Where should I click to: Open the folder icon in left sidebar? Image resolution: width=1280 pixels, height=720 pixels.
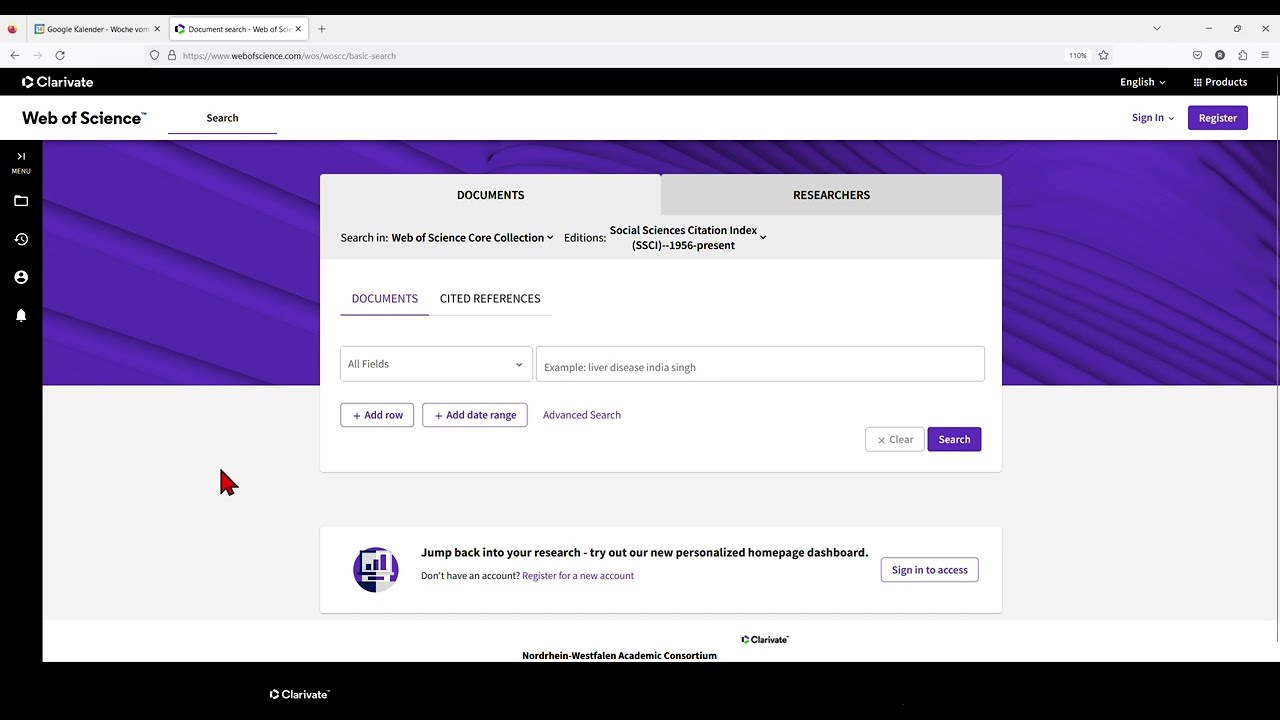21,201
